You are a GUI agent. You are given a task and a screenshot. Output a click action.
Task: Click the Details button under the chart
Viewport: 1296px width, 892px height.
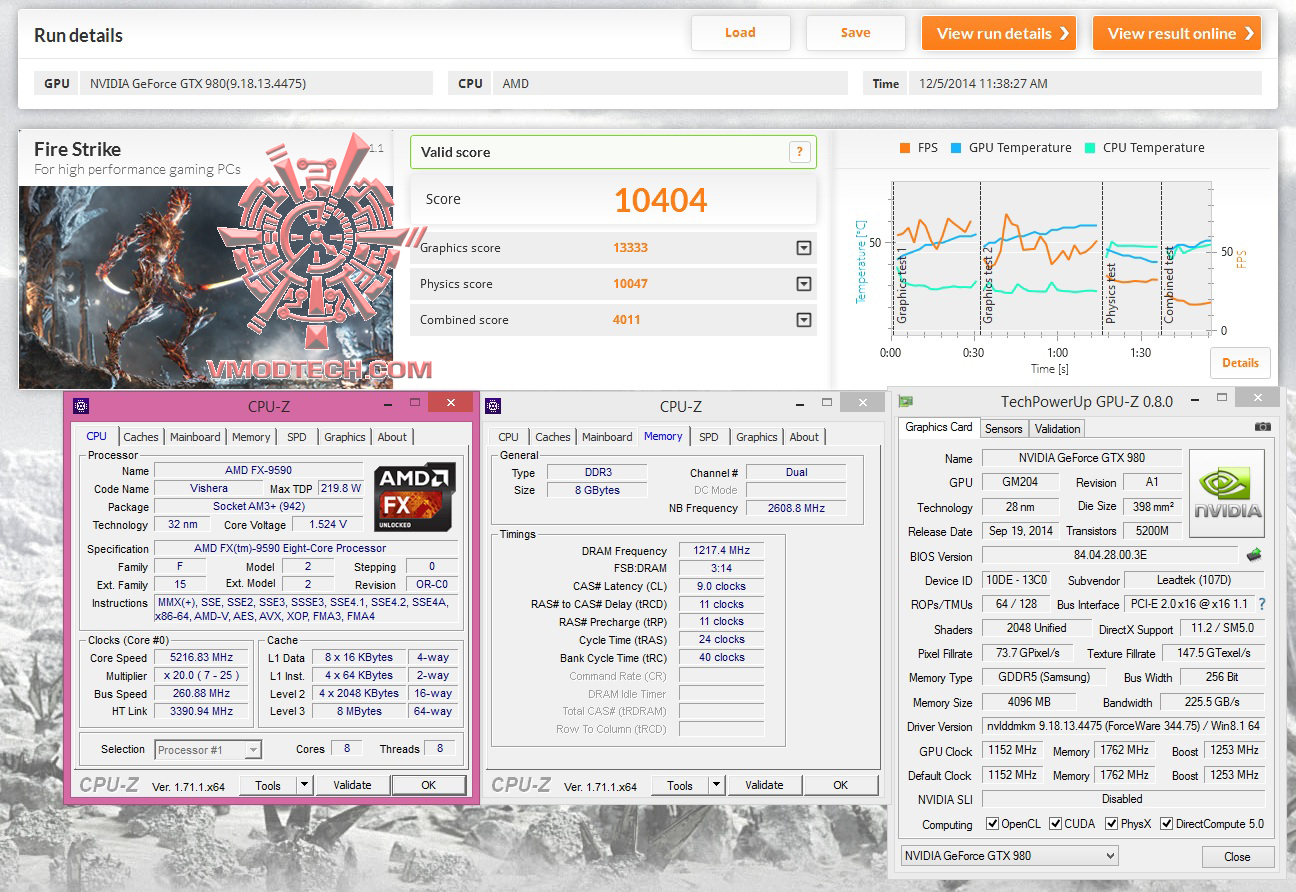click(x=1240, y=363)
